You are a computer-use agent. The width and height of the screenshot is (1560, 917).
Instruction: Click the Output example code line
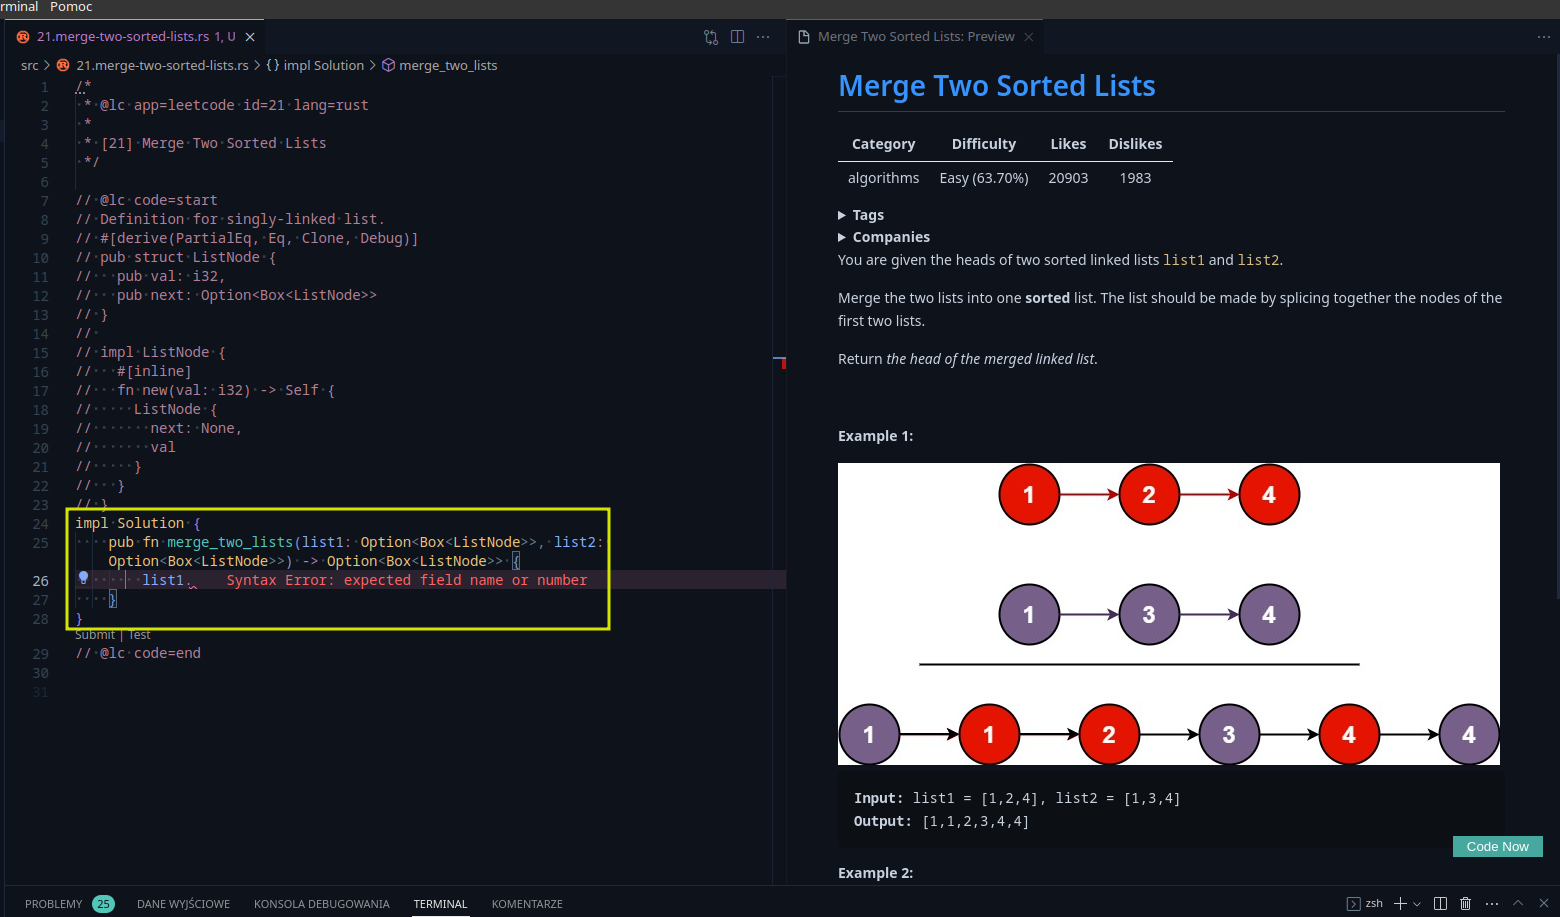pos(941,821)
